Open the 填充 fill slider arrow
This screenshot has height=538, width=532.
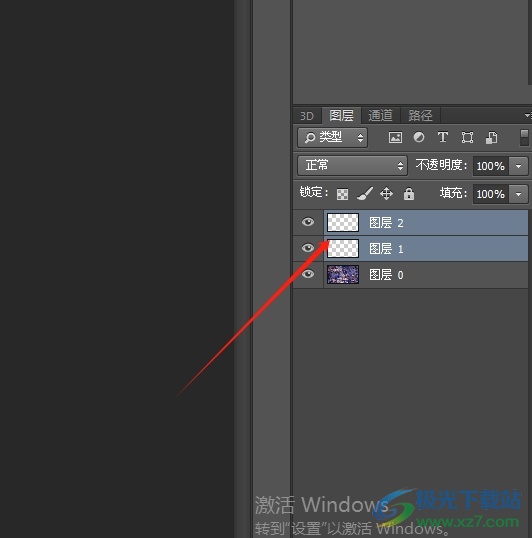coord(519,194)
